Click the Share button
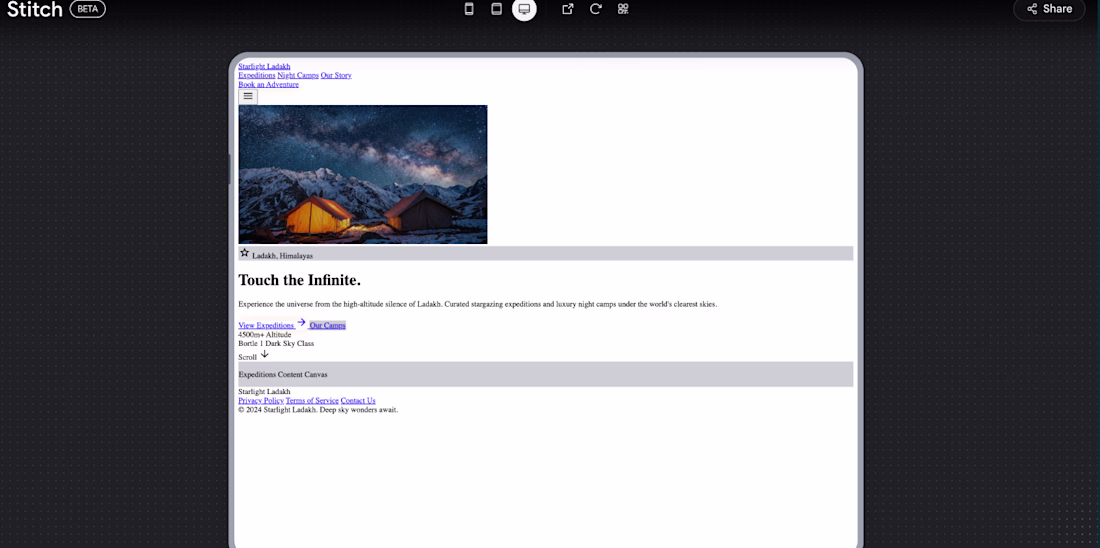 (x=1049, y=9)
